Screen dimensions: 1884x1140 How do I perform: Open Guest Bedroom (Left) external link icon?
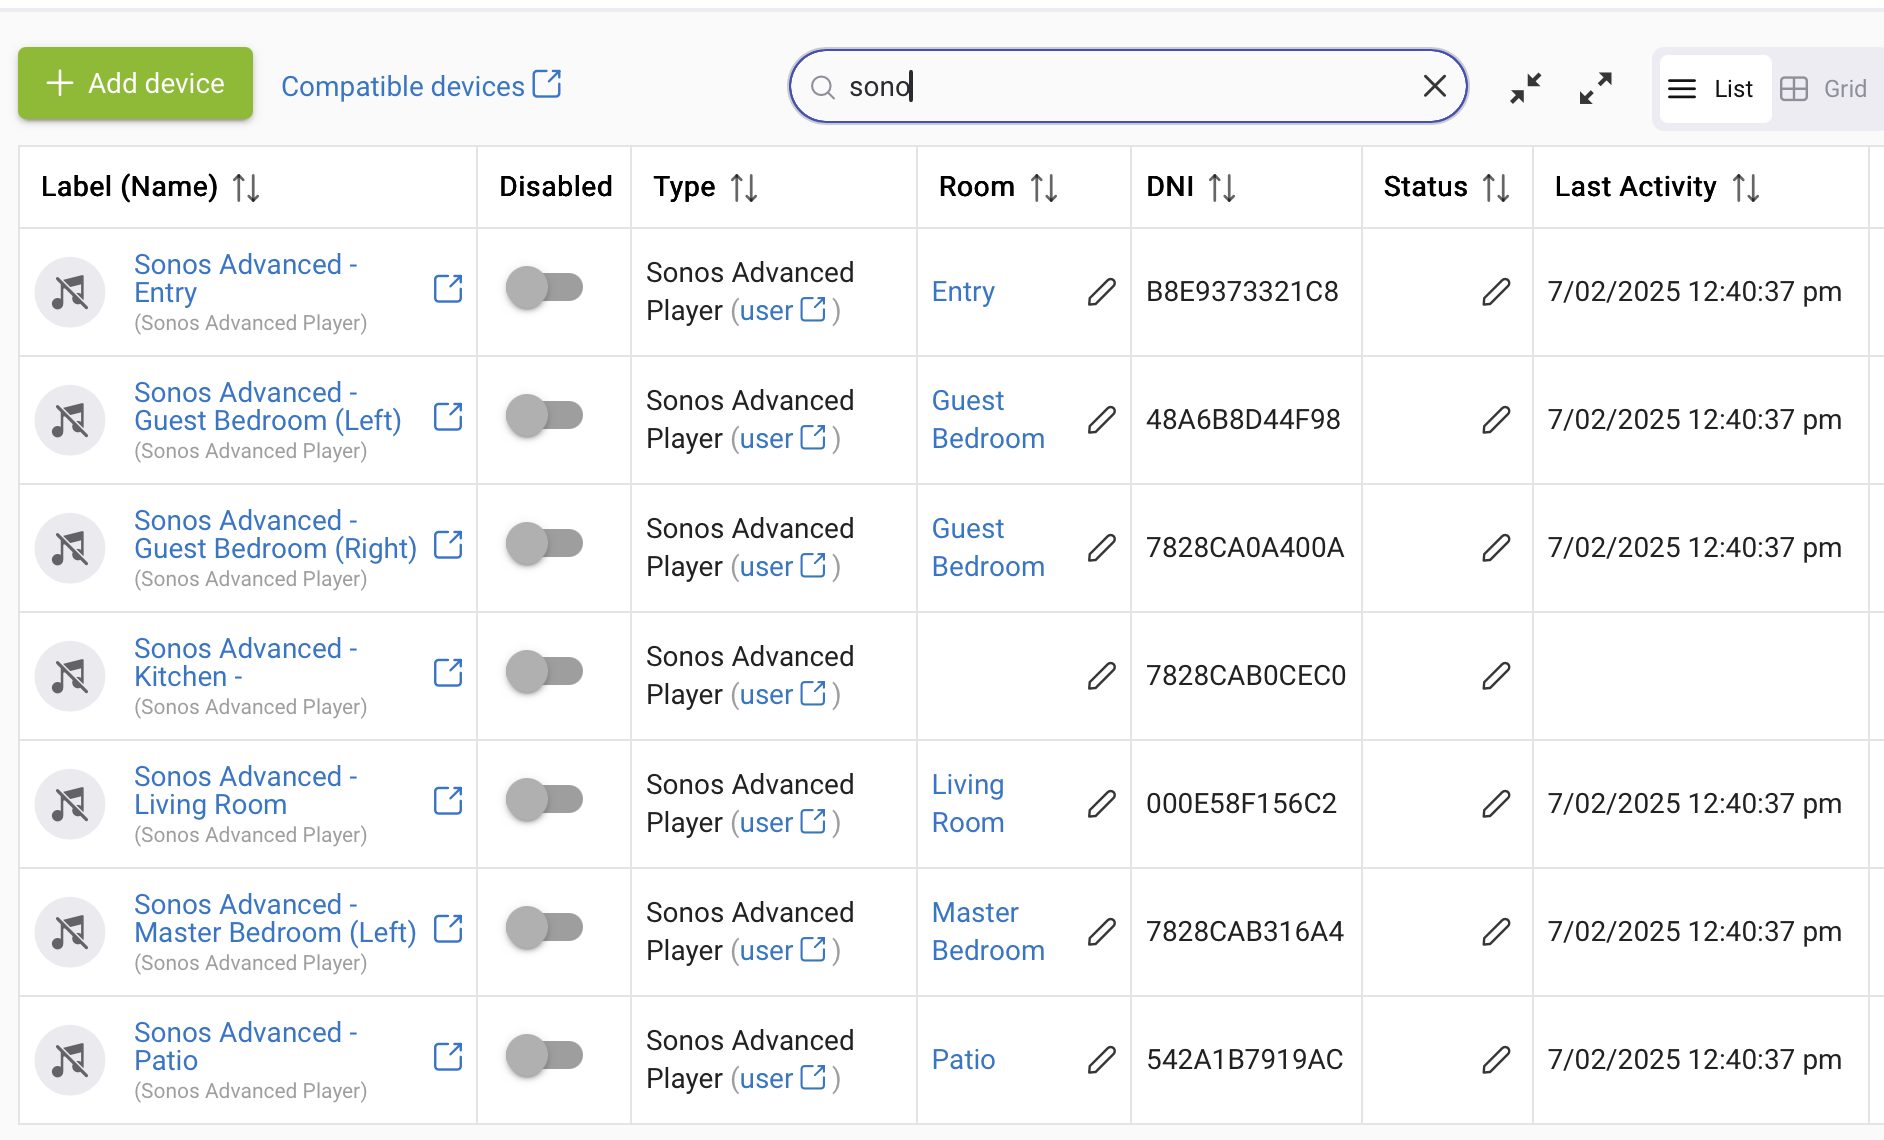pyautogui.click(x=448, y=417)
